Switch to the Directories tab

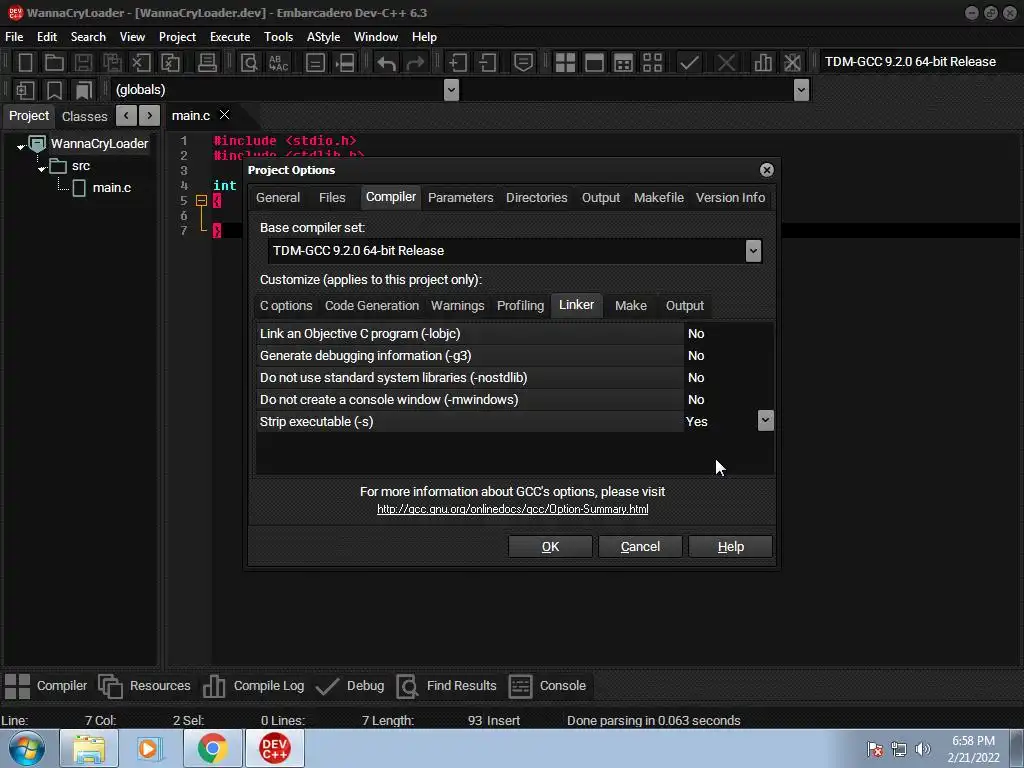(536, 198)
